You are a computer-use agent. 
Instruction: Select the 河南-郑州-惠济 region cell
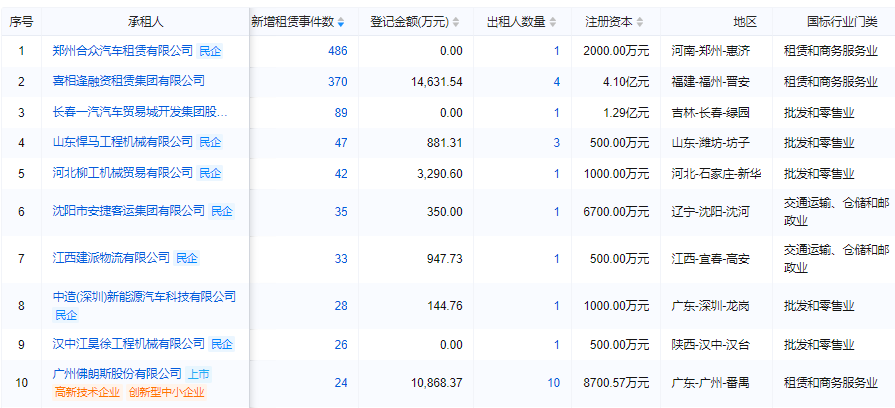(x=711, y=51)
